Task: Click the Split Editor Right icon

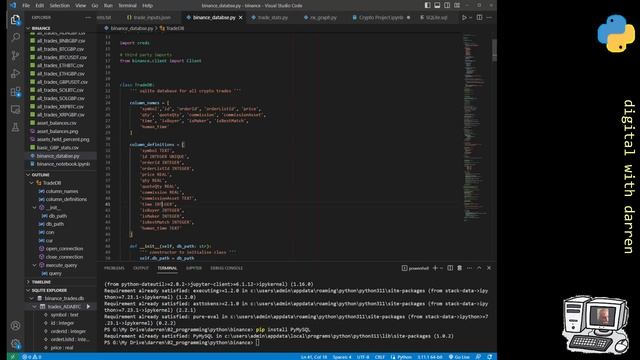Action: [479, 18]
